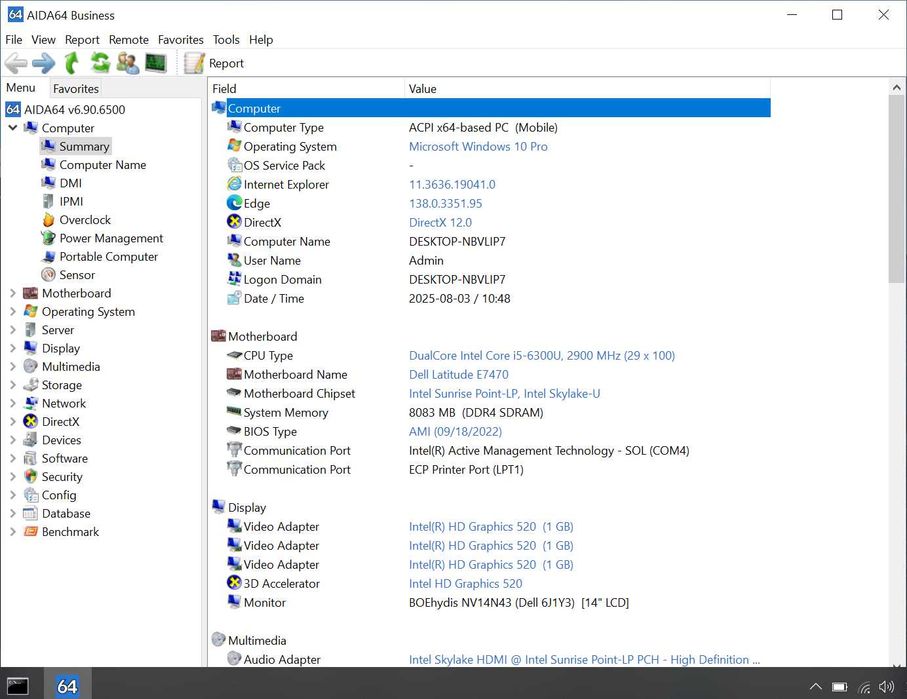Open the Help menu

261,39
